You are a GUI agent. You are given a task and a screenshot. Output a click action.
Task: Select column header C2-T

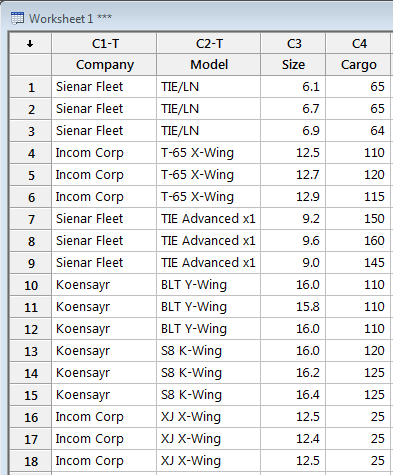[x=208, y=43]
